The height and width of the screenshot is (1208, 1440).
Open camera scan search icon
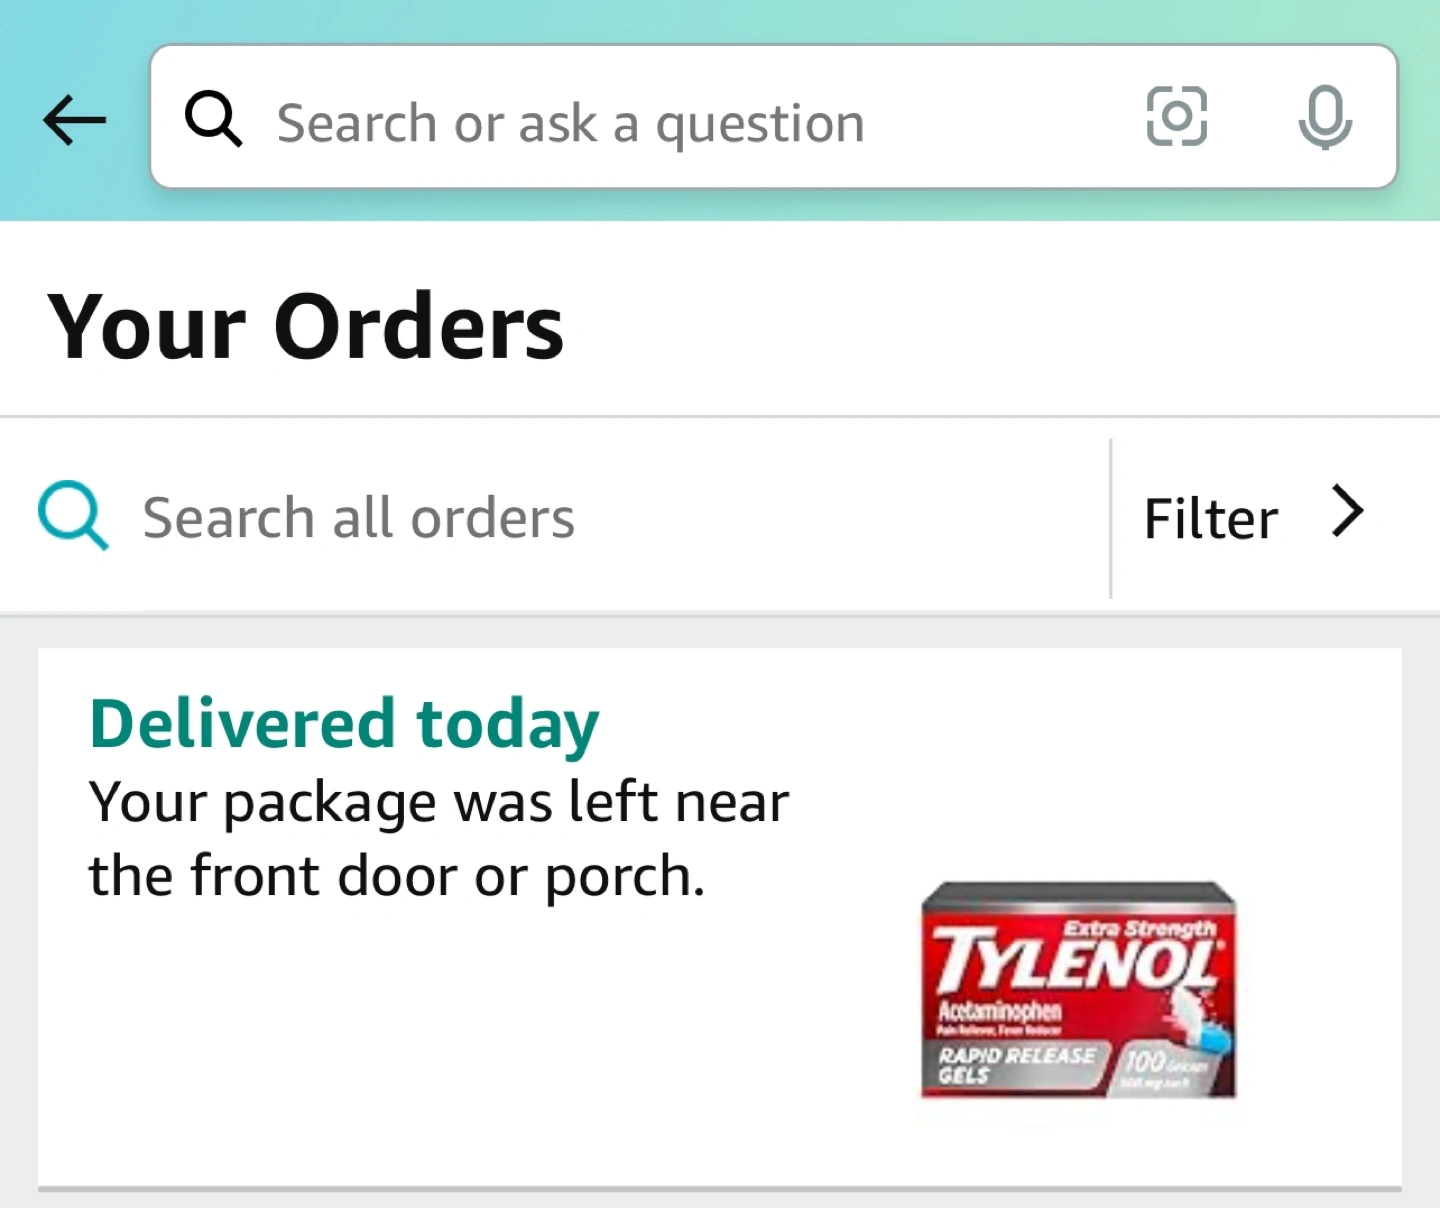point(1176,117)
